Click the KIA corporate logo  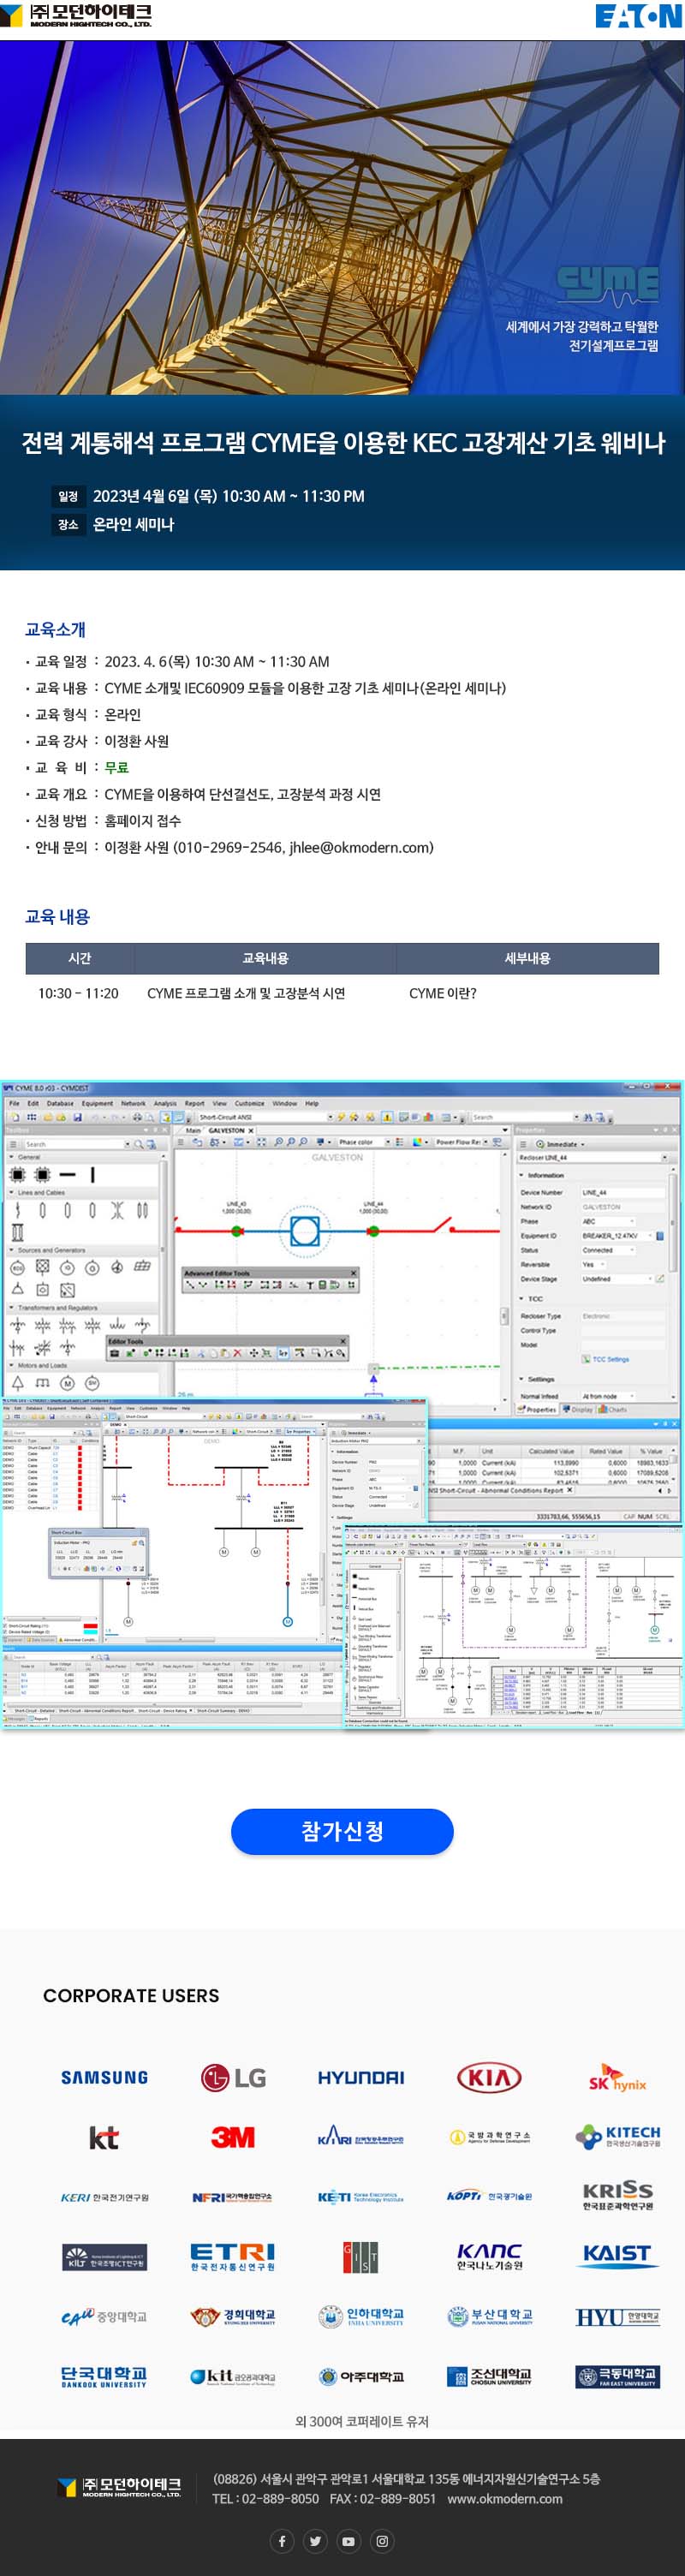(x=489, y=2078)
